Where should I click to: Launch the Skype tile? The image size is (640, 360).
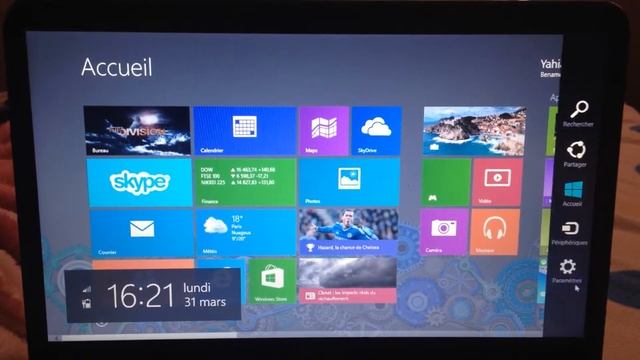(139, 182)
